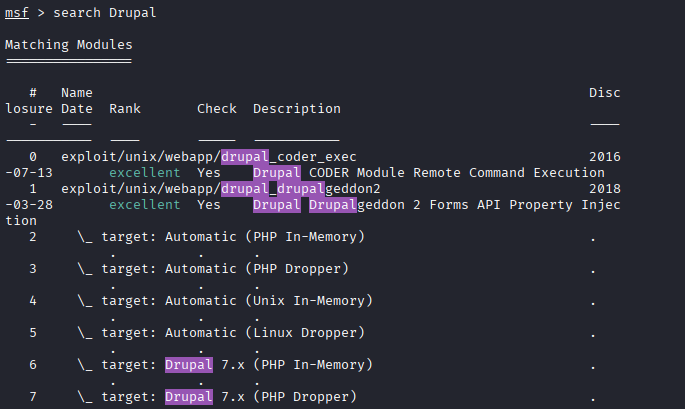Viewport: 685px width, 409px height.
Task: Select the drupal_coder_exec module path
Action: pos(209,157)
